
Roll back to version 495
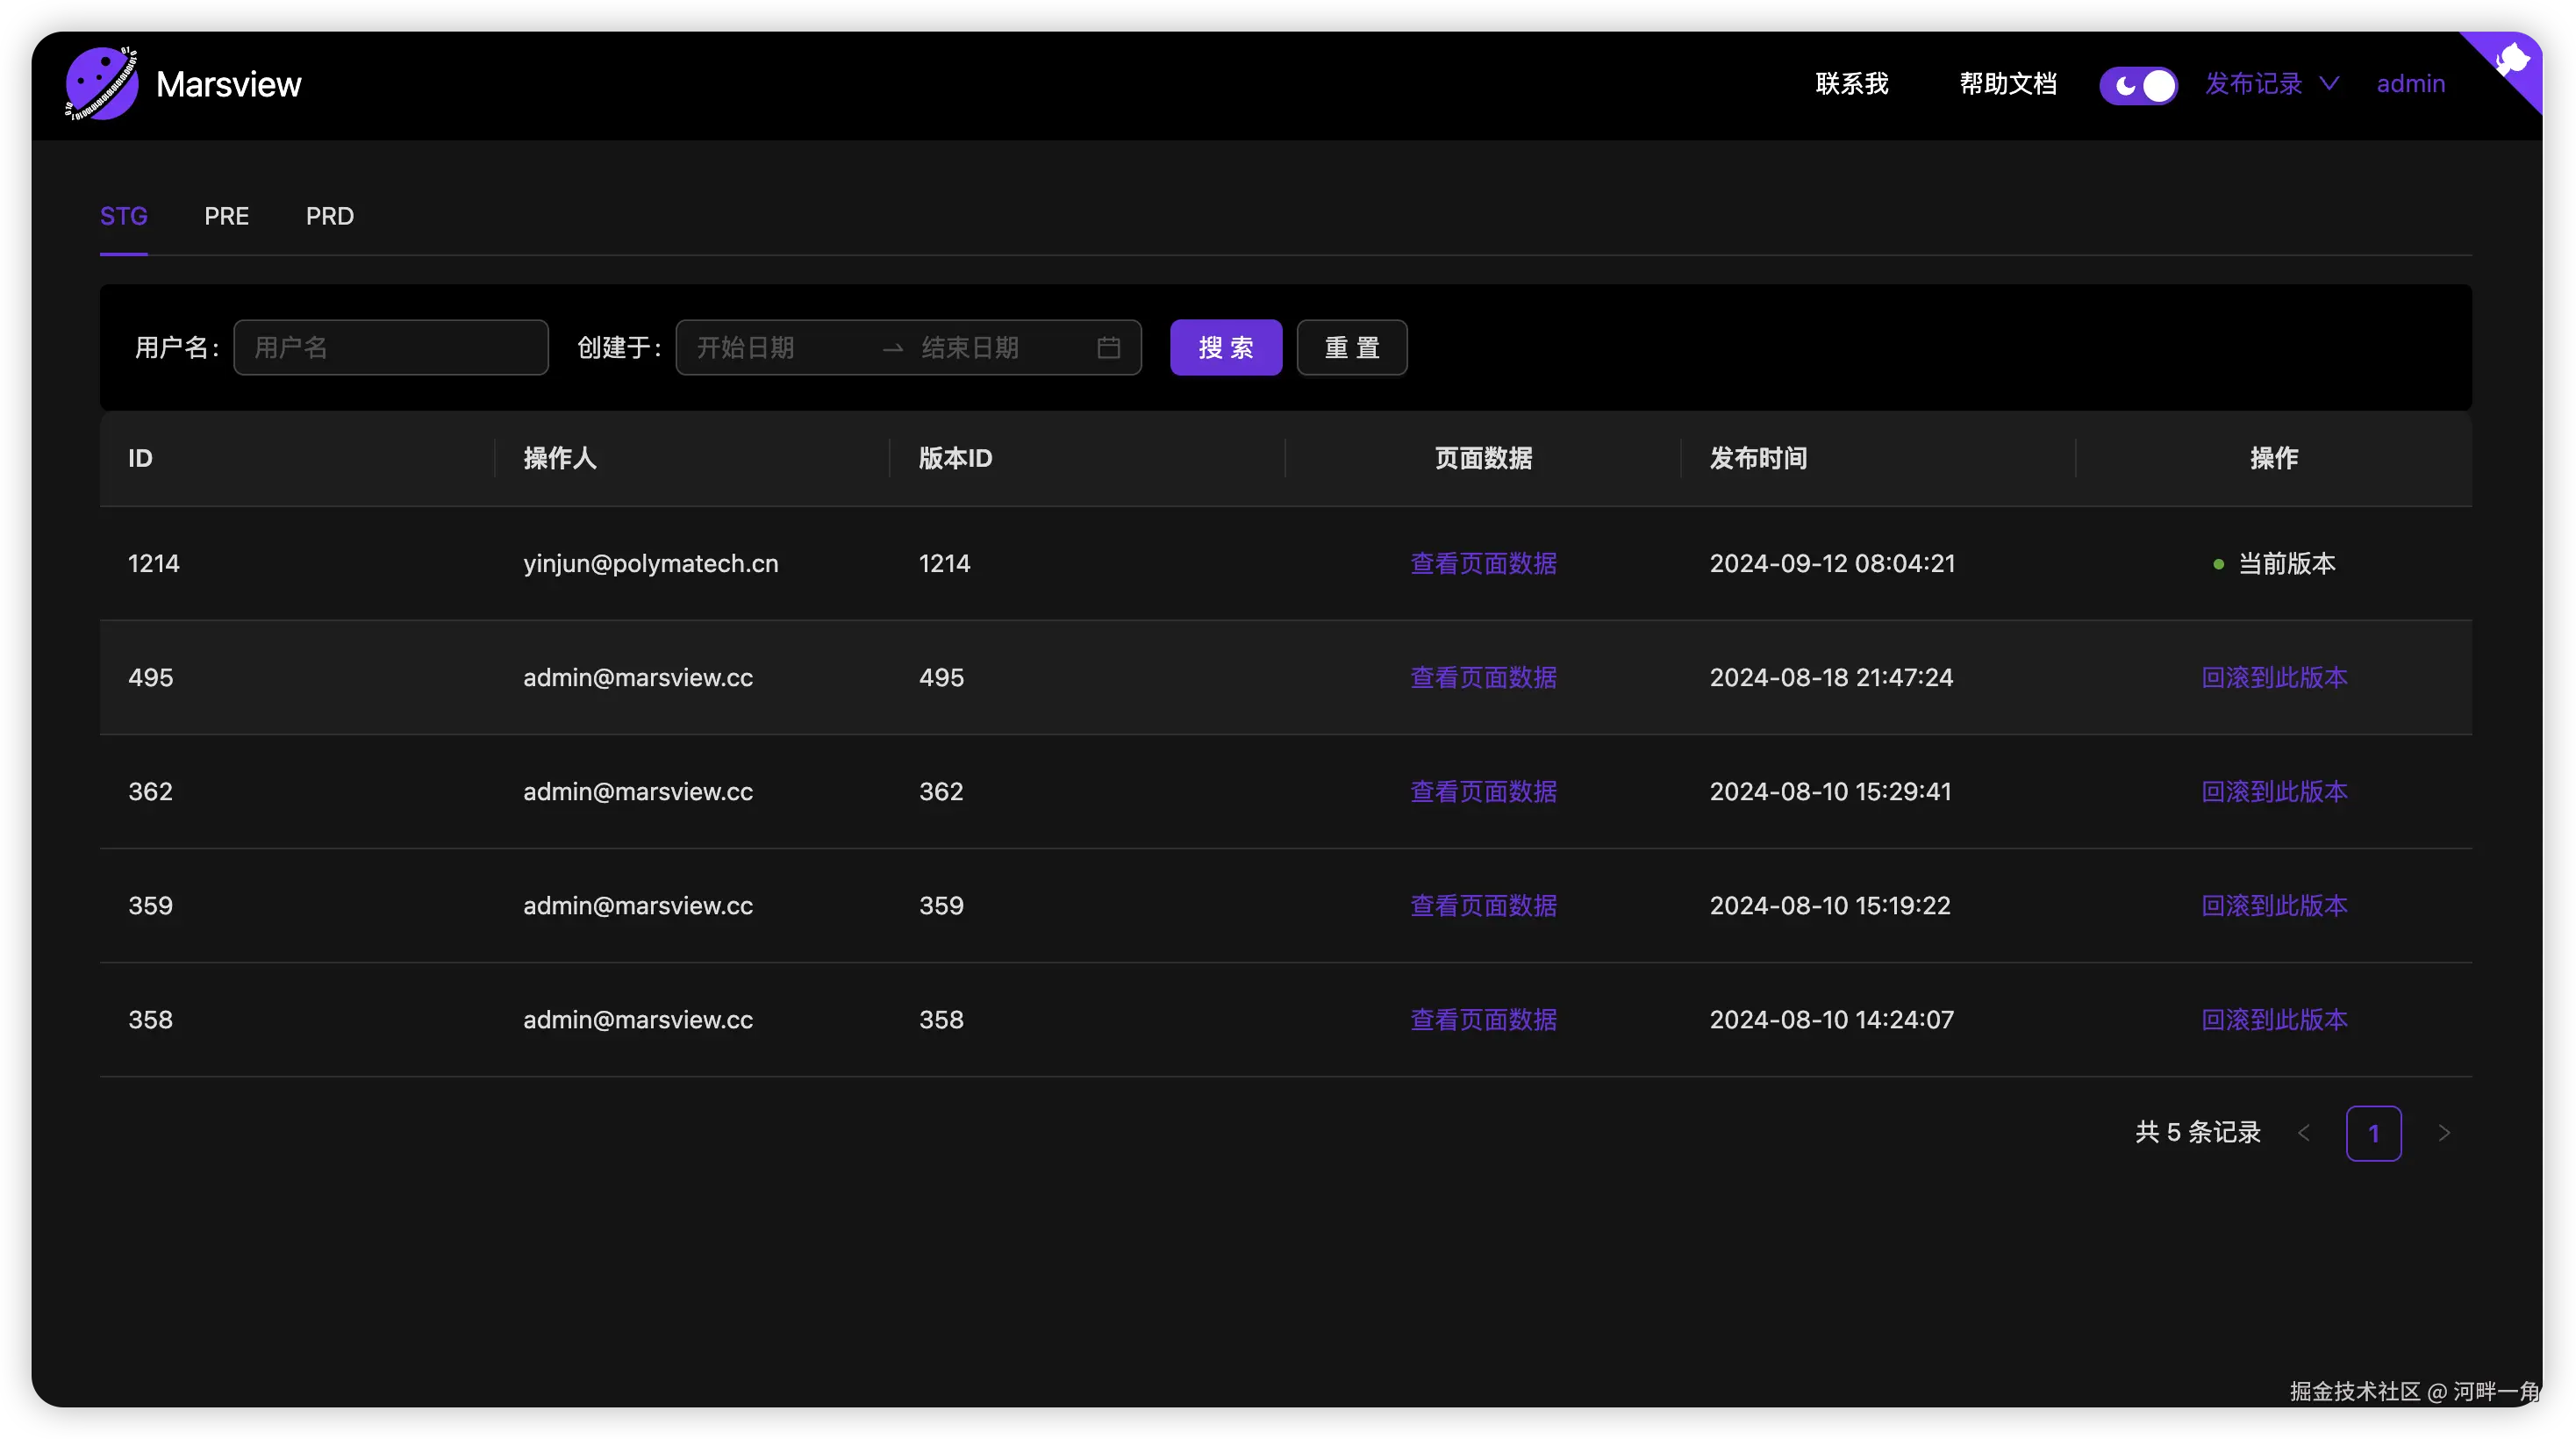tap(2274, 678)
